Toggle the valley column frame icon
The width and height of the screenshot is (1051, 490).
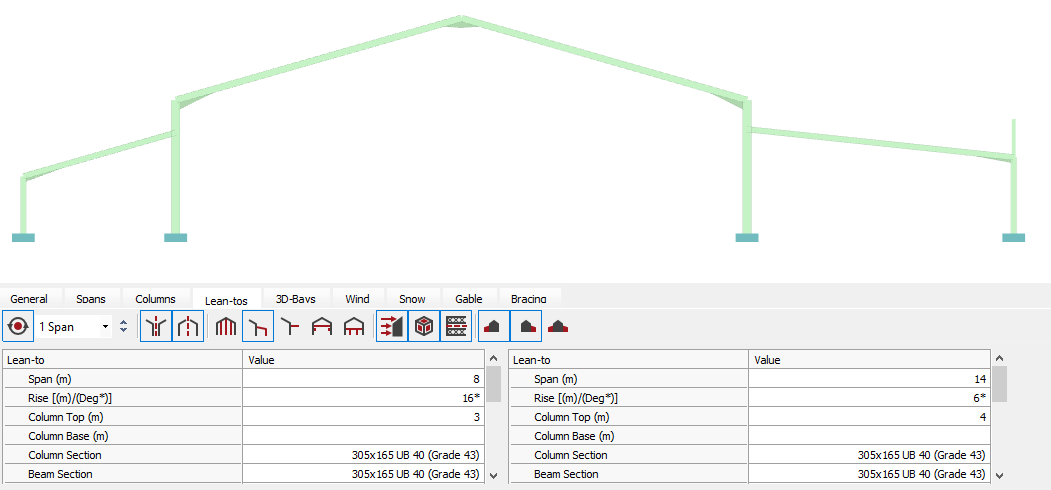156,327
